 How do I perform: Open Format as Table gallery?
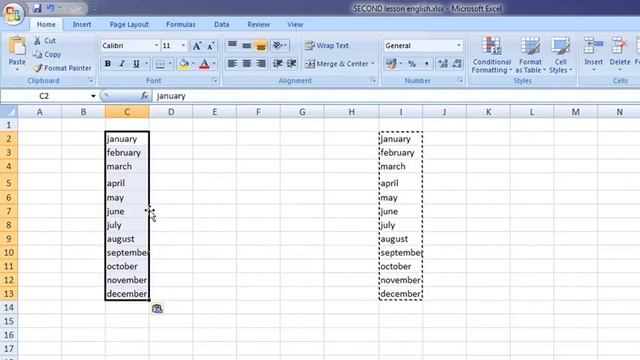coord(530,55)
